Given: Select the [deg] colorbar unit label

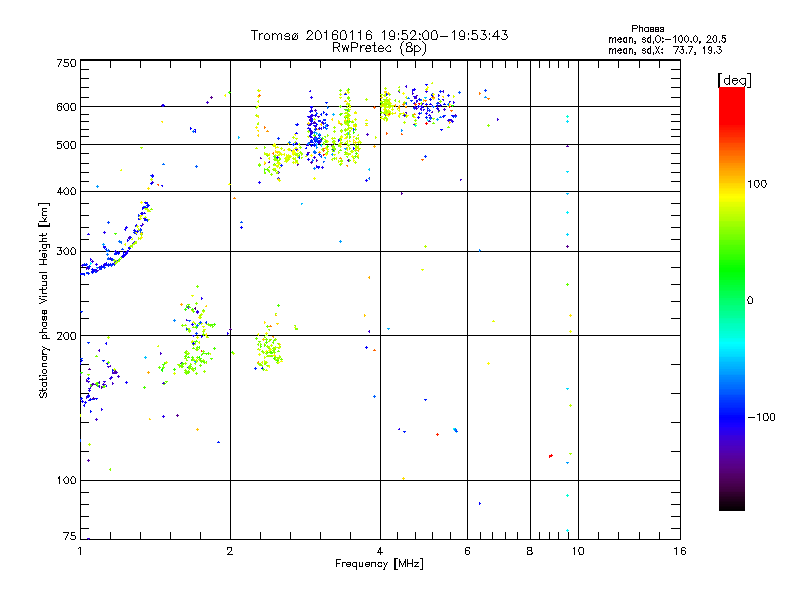Looking at the screenshot, I should (x=735, y=80).
